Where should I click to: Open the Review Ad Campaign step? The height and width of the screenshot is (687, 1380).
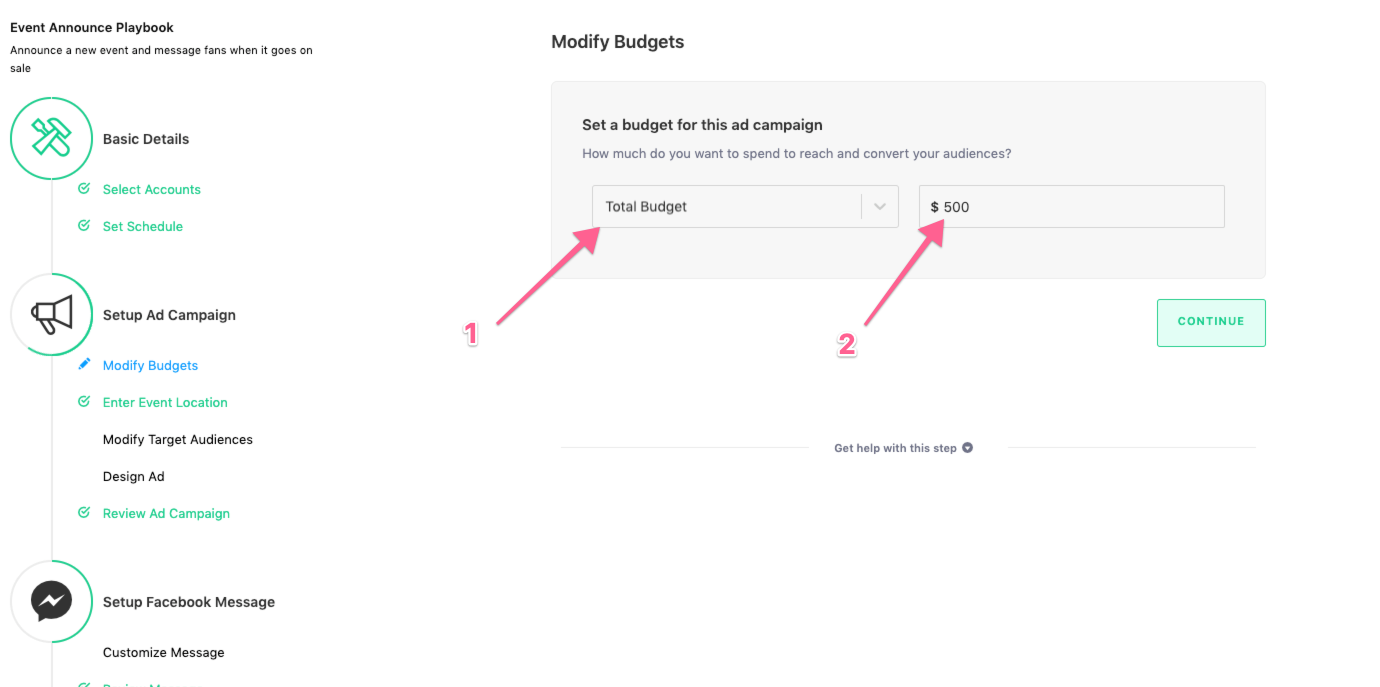(x=166, y=513)
